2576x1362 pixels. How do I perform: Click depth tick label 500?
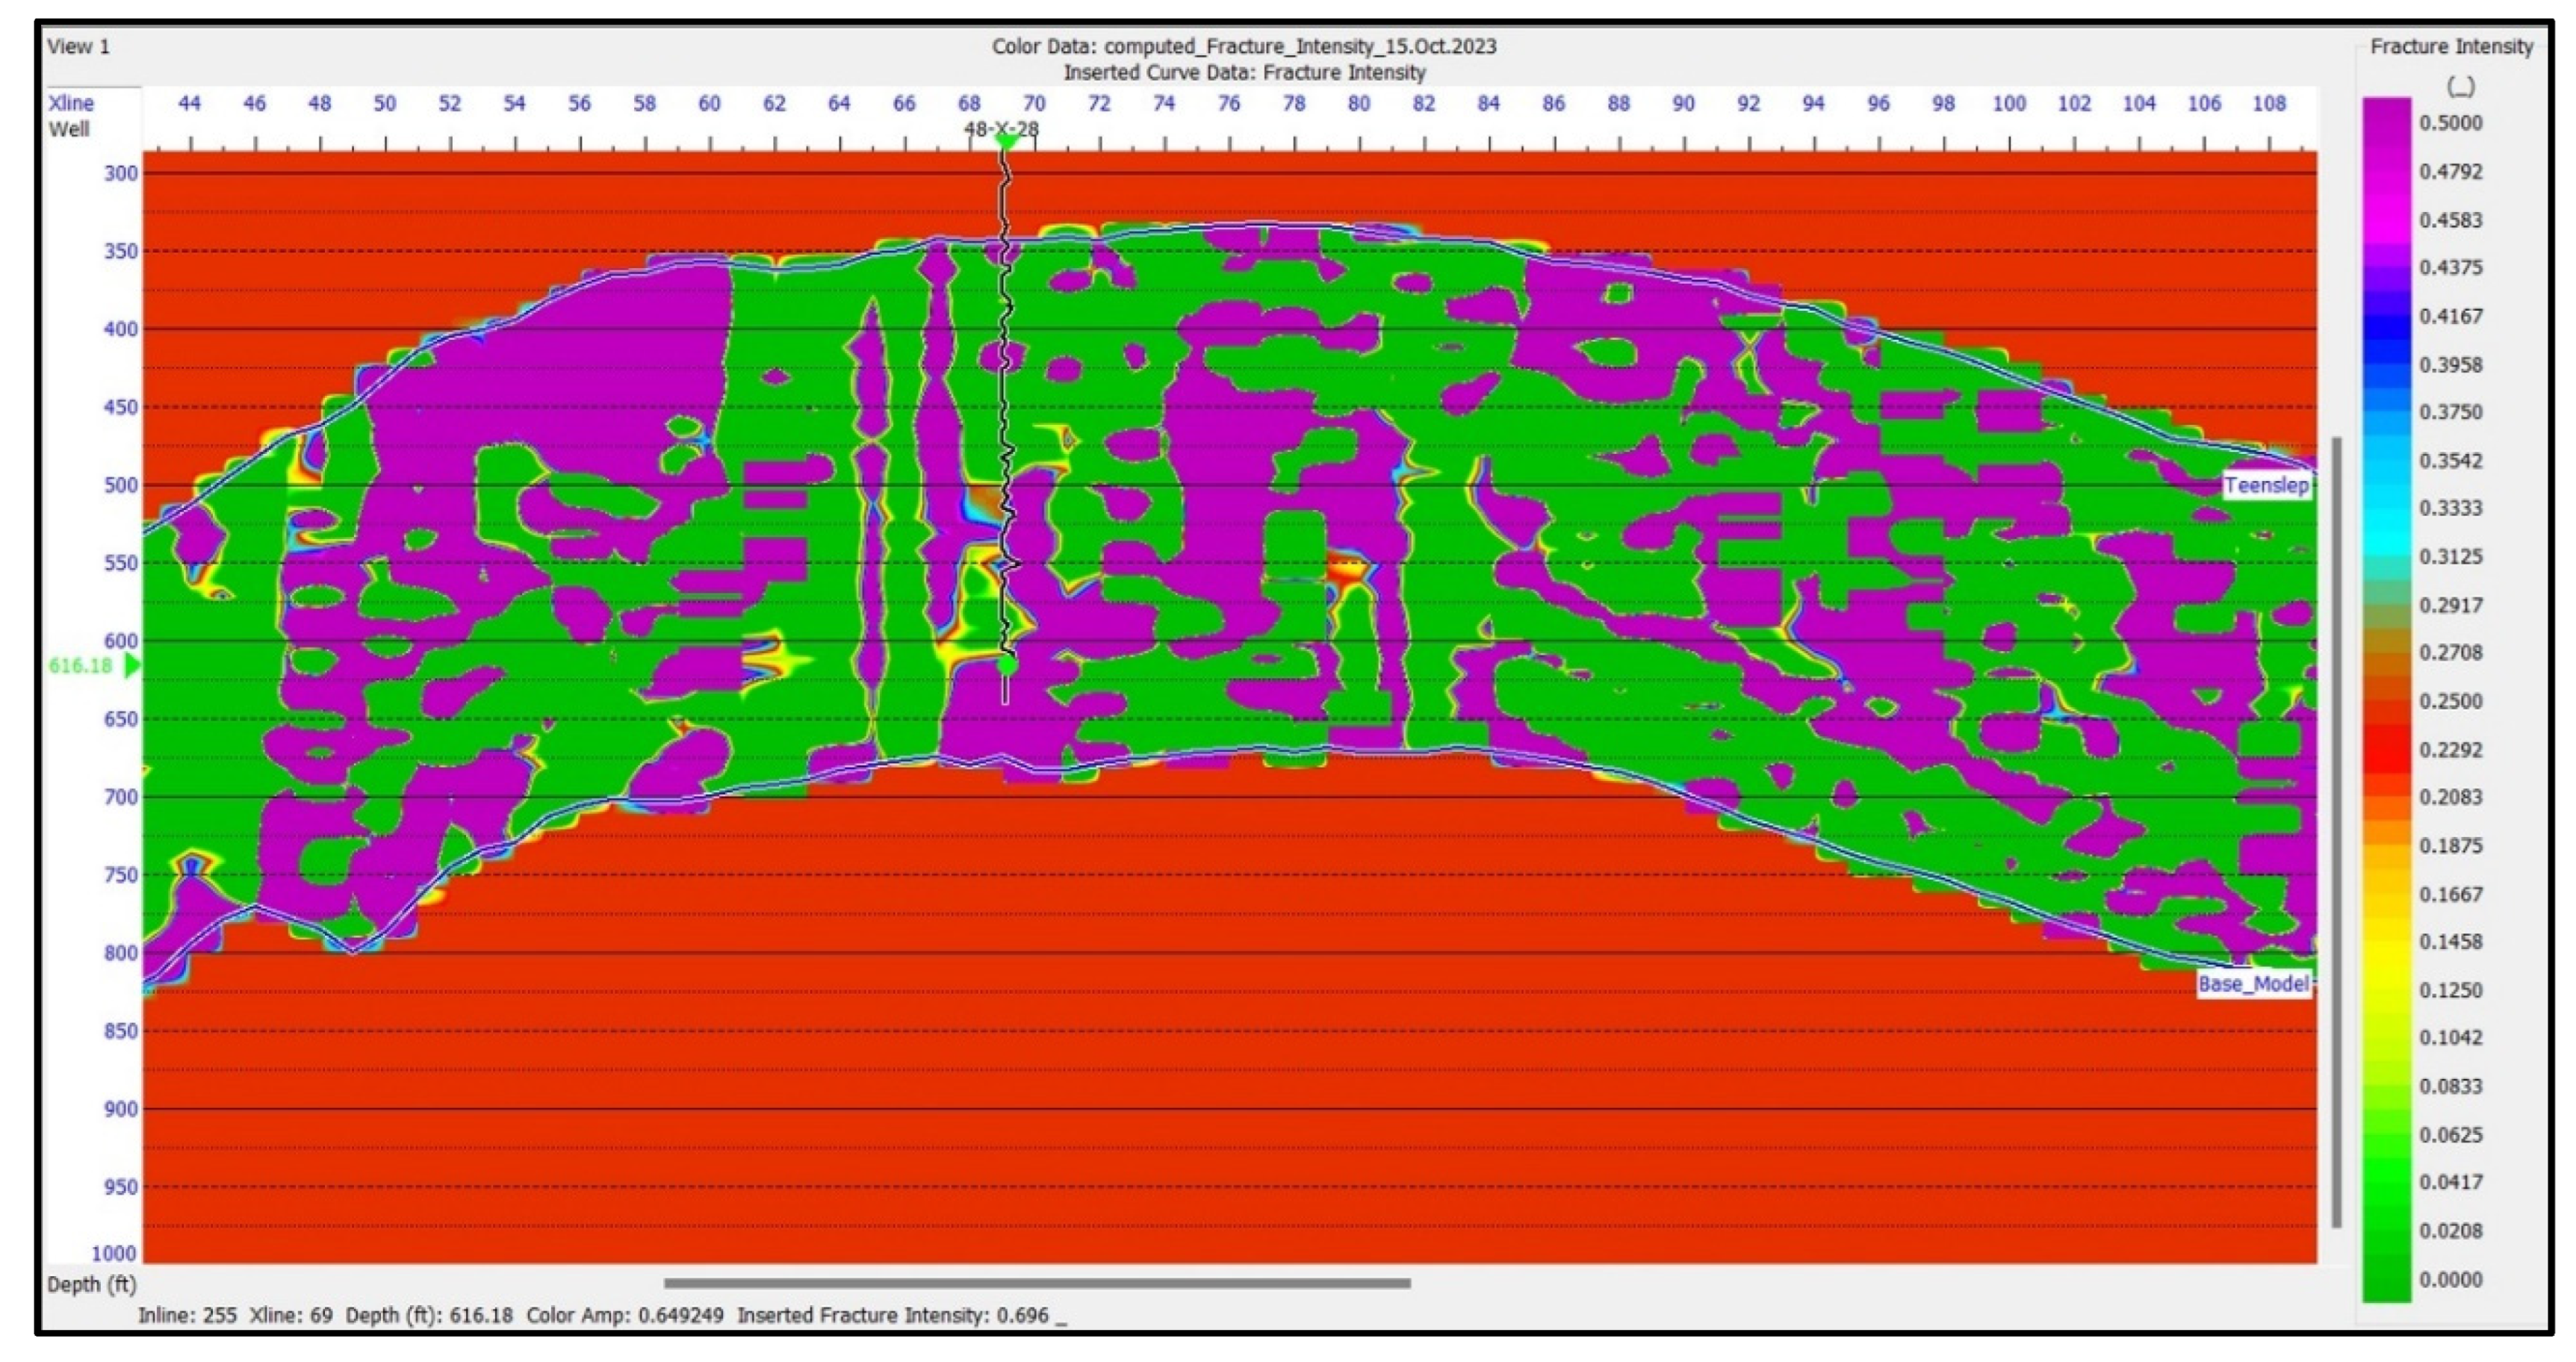coord(121,485)
